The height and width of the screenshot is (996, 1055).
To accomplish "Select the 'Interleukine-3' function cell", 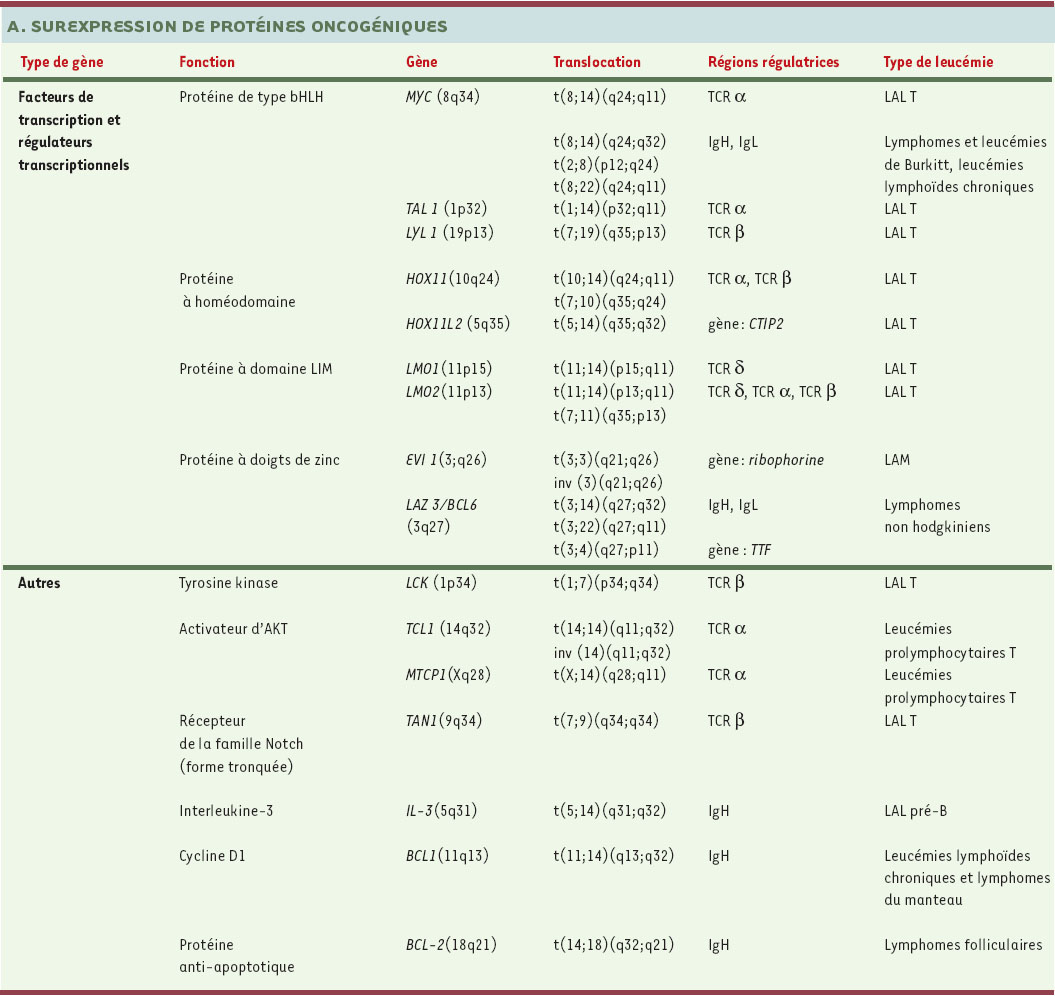I will tap(226, 810).
